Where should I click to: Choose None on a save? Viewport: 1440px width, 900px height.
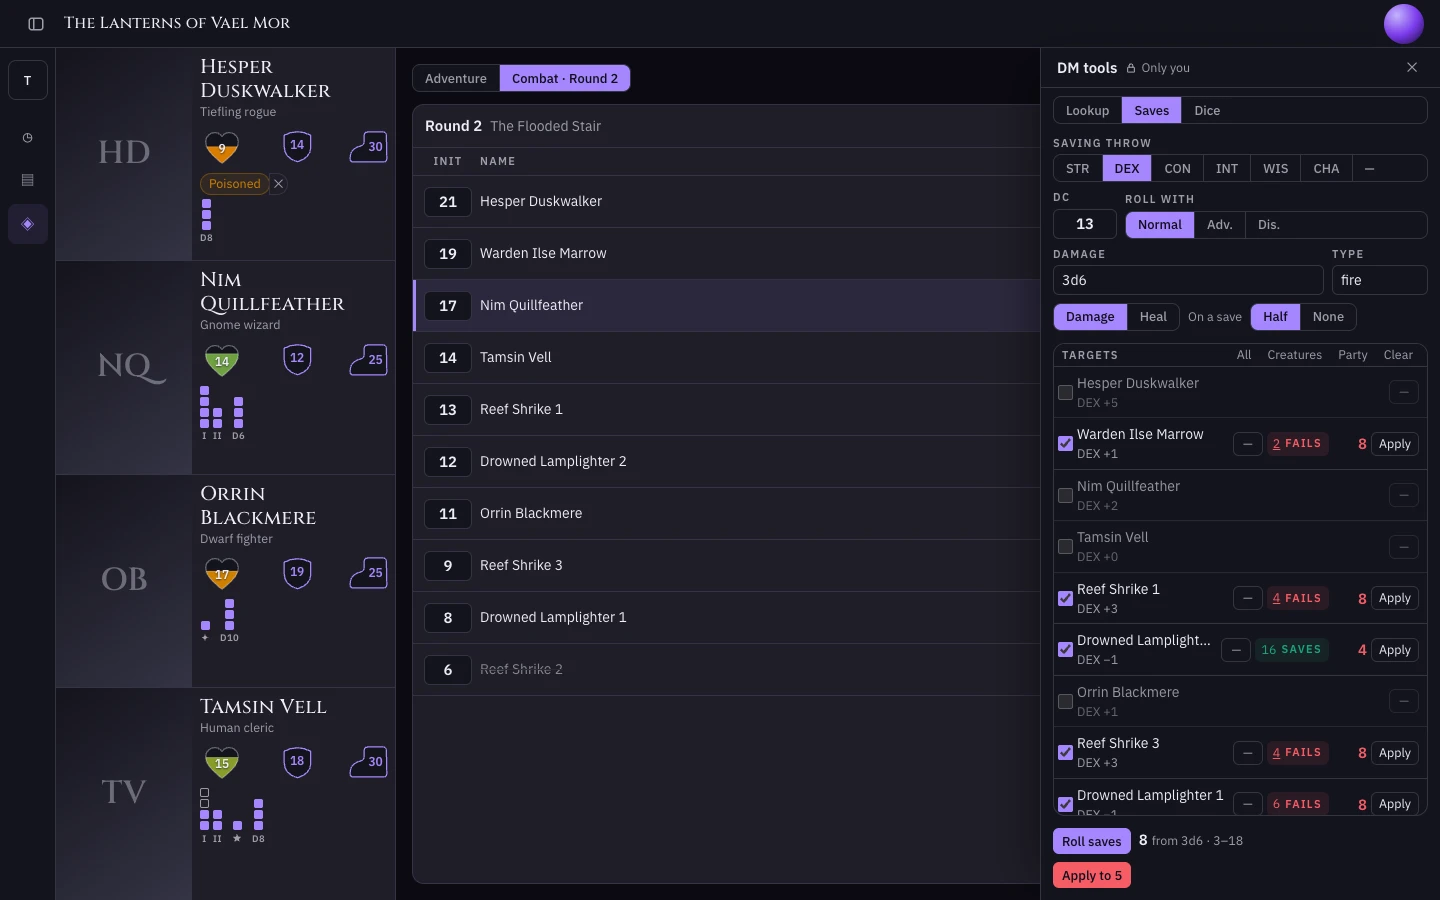point(1328,317)
